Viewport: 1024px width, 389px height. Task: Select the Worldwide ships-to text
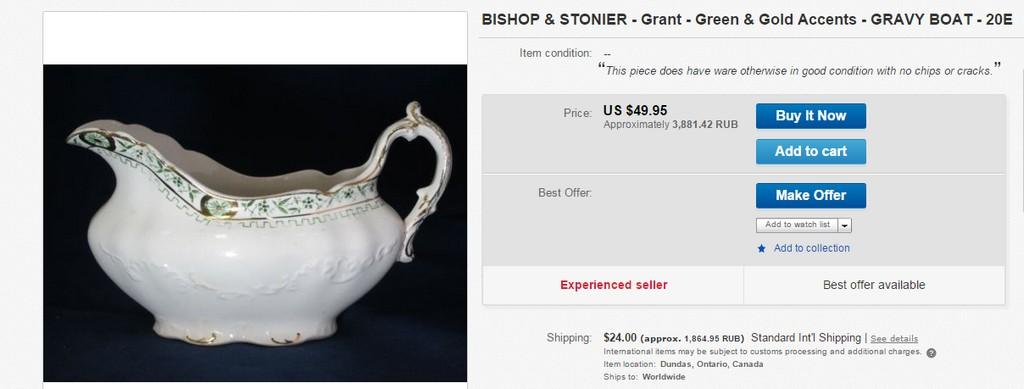(x=664, y=377)
